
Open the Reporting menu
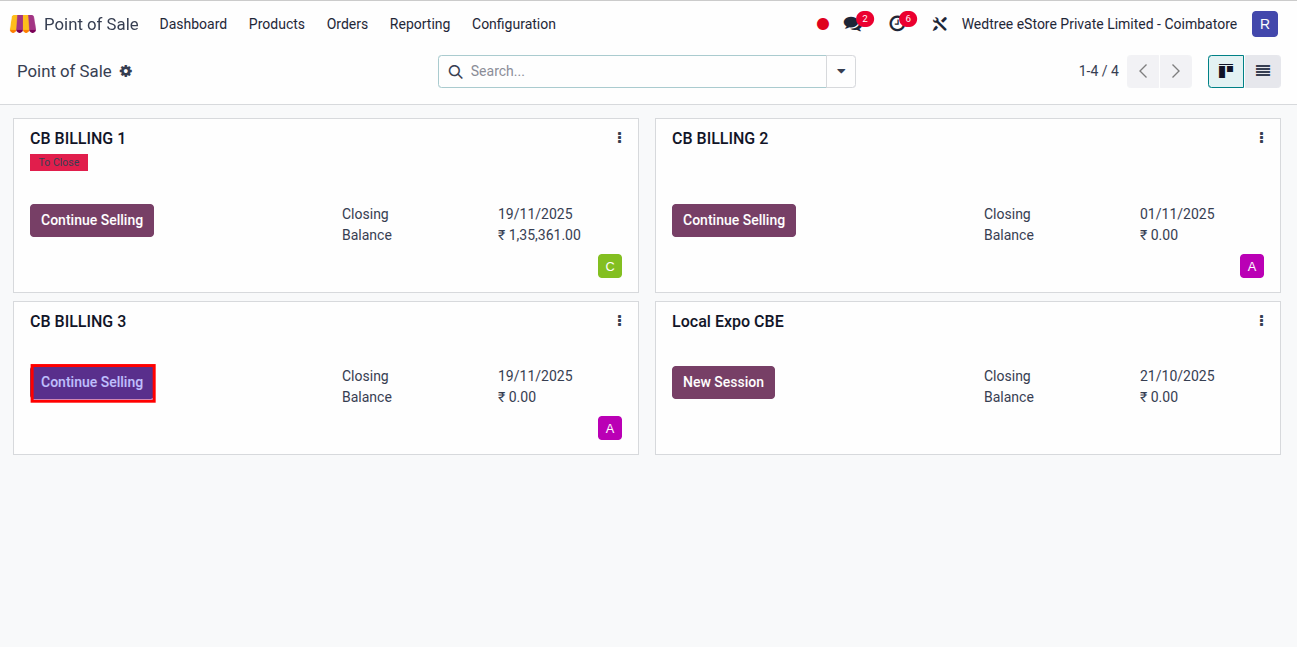pos(419,23)
